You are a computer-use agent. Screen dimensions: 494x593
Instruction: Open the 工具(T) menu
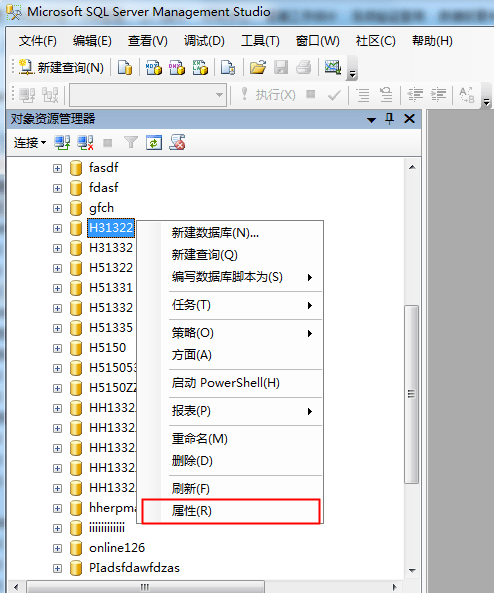click(x=260, y=41)
